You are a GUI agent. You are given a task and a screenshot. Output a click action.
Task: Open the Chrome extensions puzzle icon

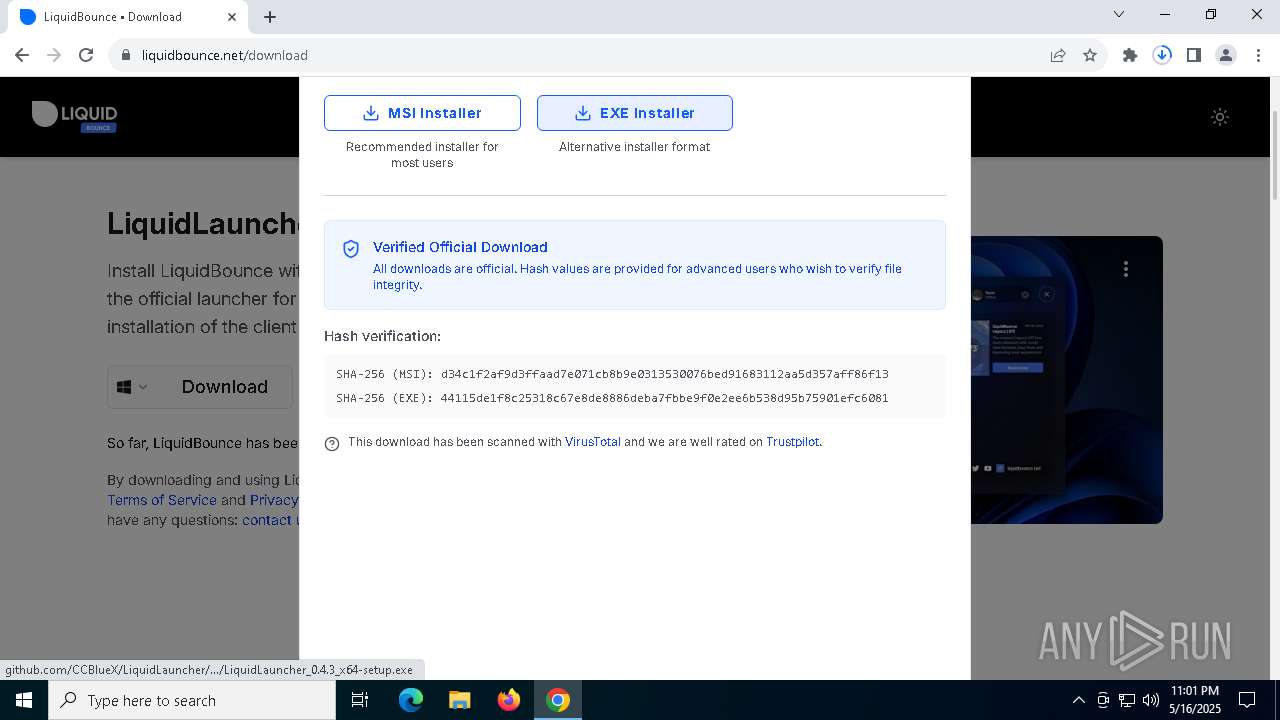click(x=1130, y=55)
